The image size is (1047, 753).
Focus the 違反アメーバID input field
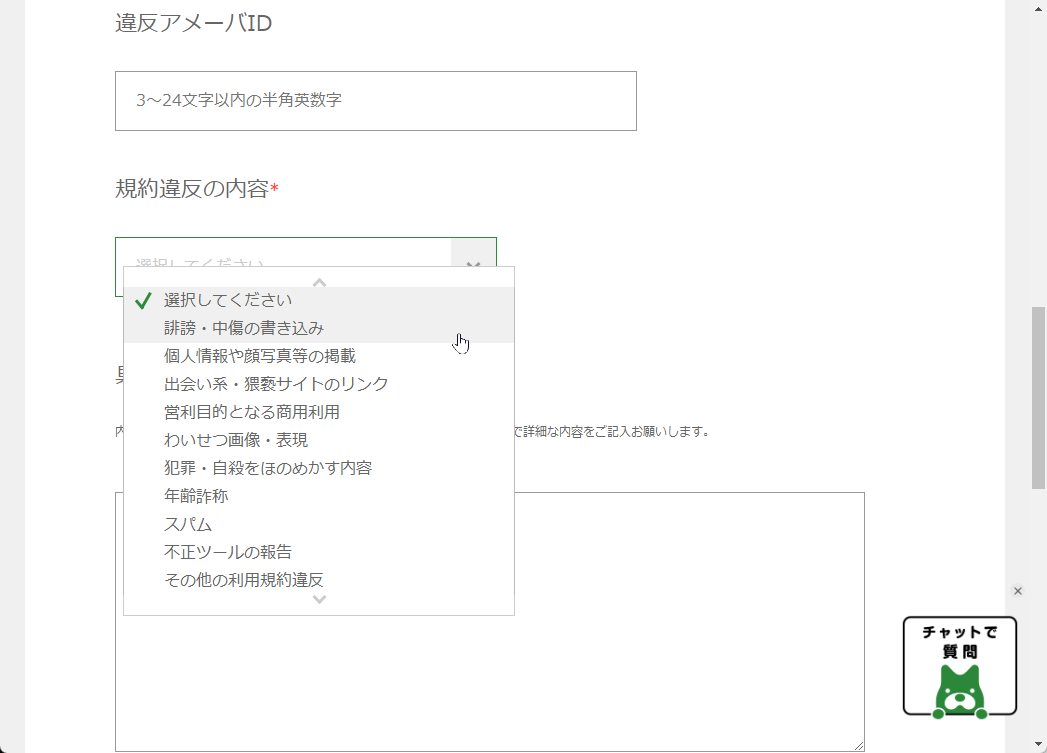[x=376, y=101]
